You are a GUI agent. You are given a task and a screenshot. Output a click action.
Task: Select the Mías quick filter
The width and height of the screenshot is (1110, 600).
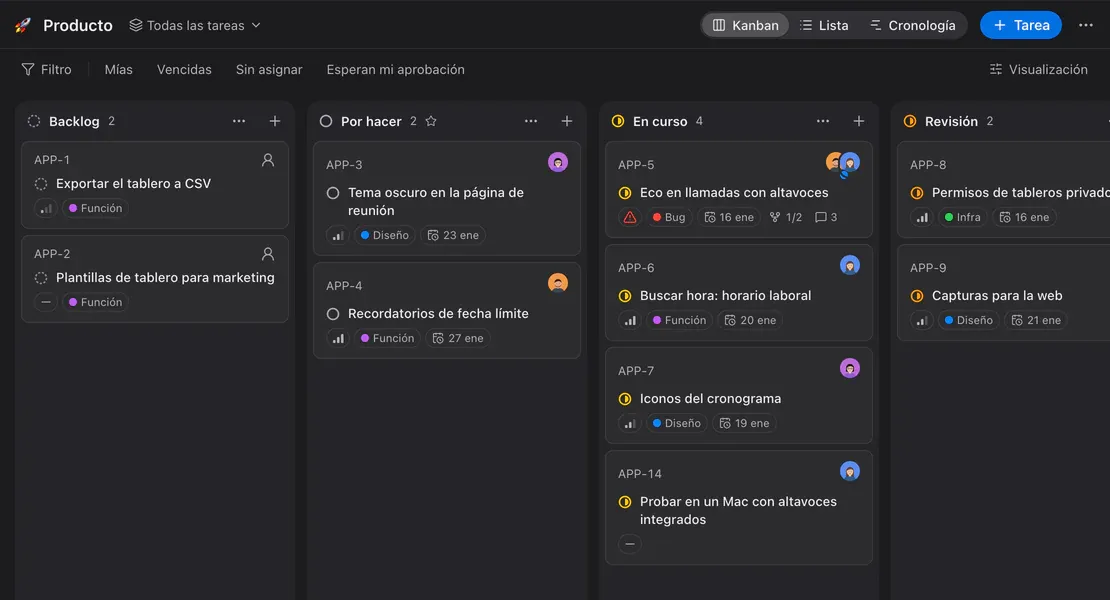pos(118,69)
